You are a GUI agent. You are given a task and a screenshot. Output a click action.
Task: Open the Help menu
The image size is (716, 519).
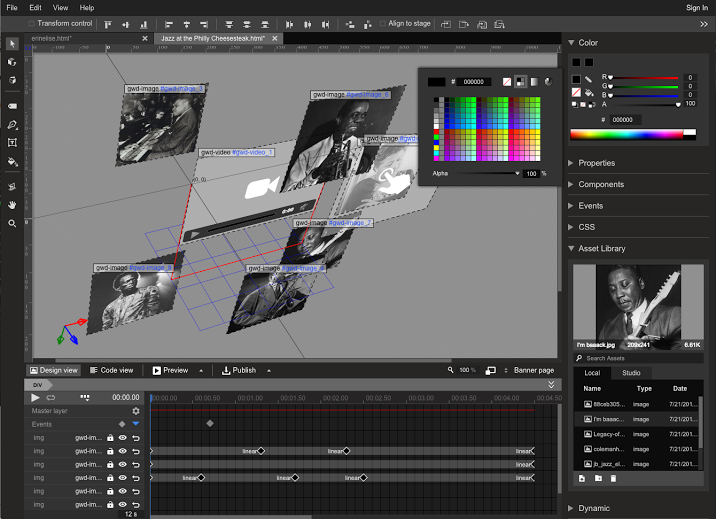pyautogui.click(x=87, y=8)
